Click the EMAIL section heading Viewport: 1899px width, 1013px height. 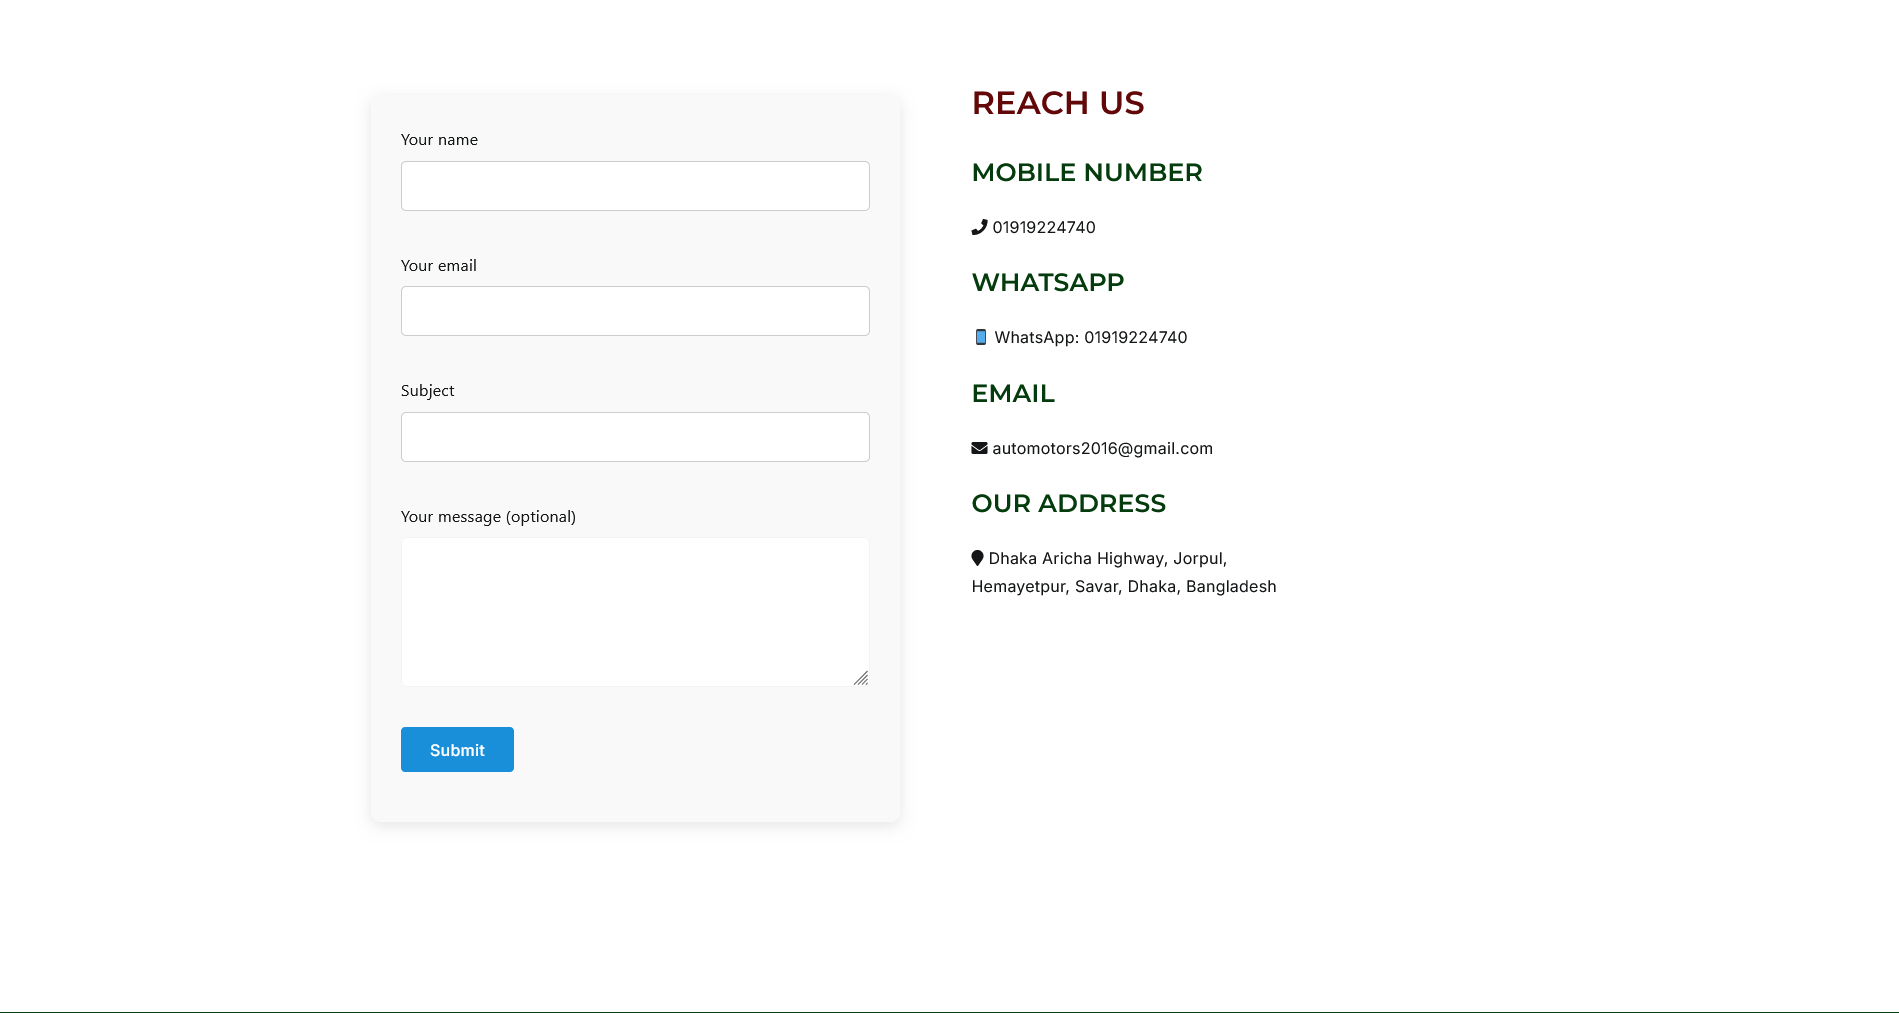point(1013,393)
